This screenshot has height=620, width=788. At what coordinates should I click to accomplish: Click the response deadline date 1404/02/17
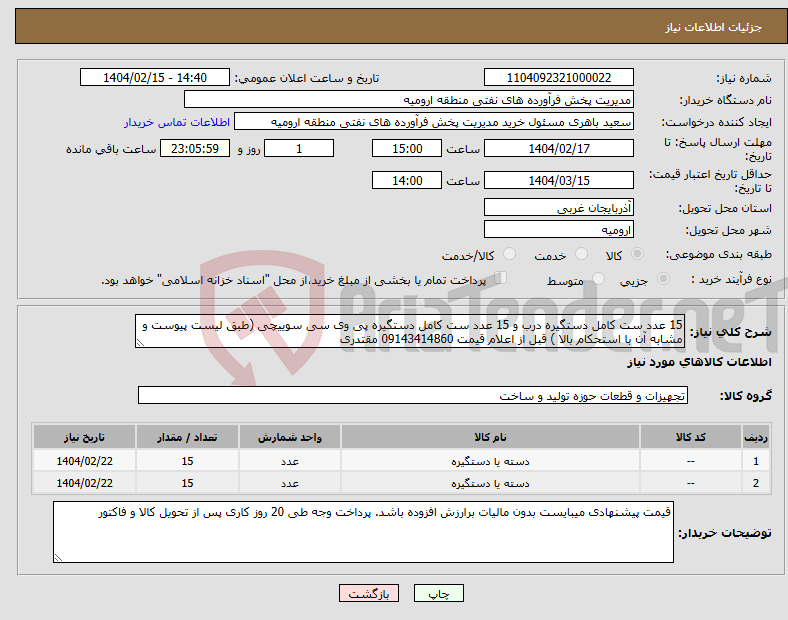pos(558,148)
